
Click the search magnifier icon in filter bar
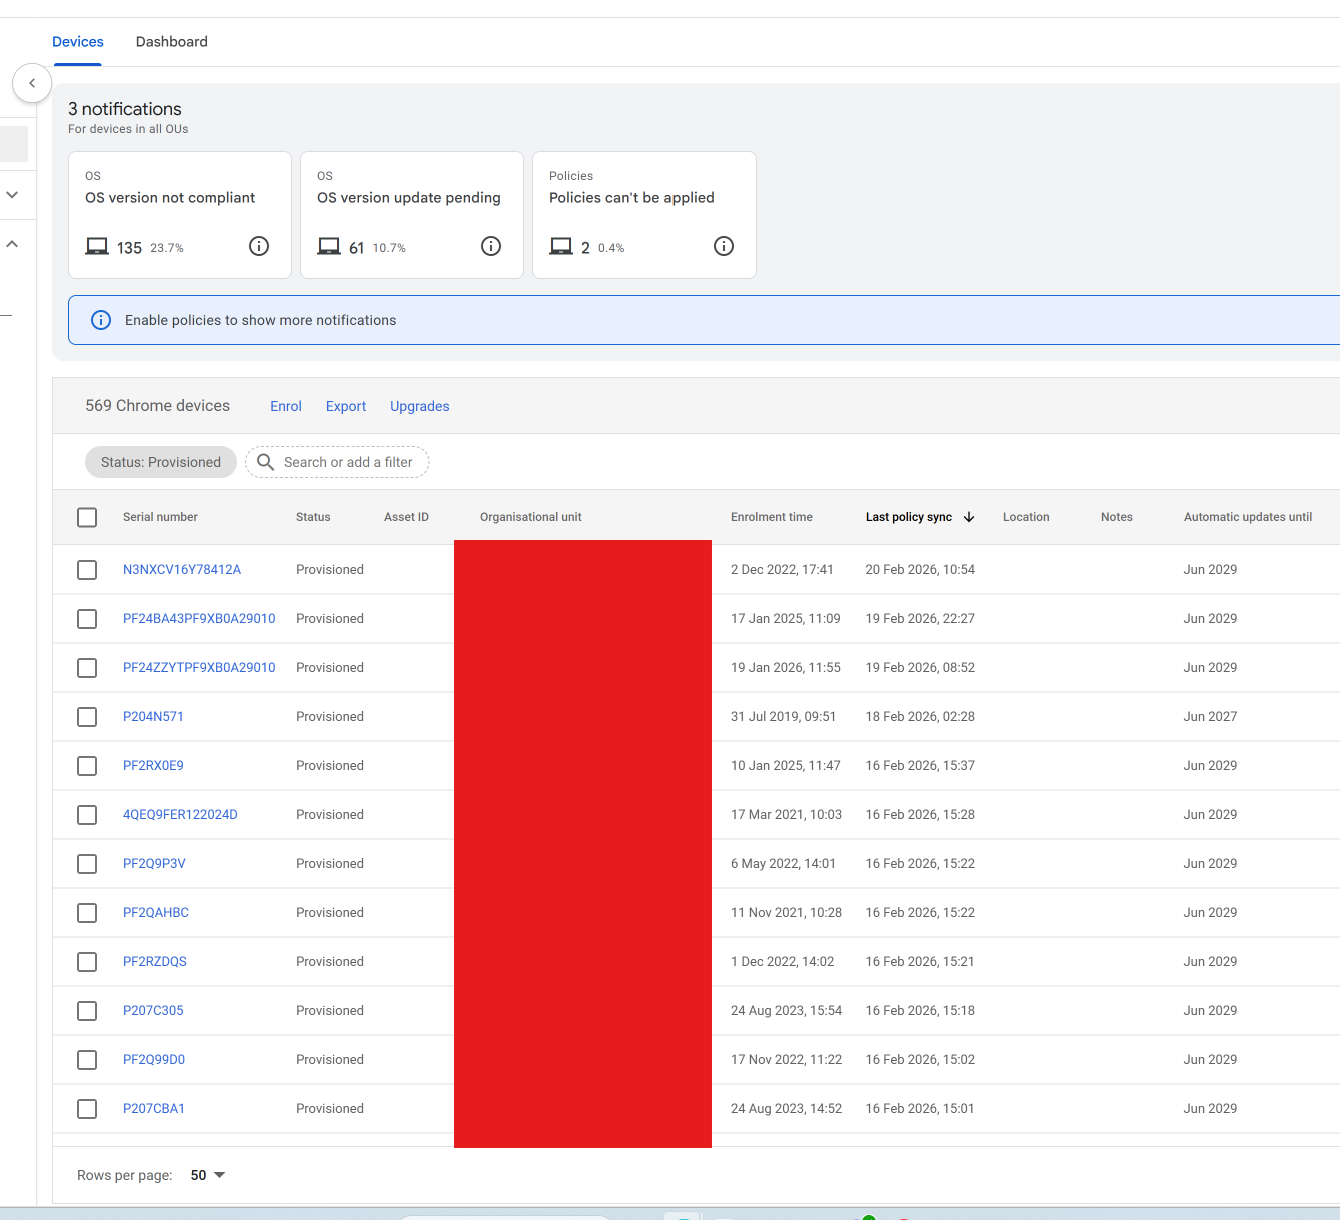point(266,462)
